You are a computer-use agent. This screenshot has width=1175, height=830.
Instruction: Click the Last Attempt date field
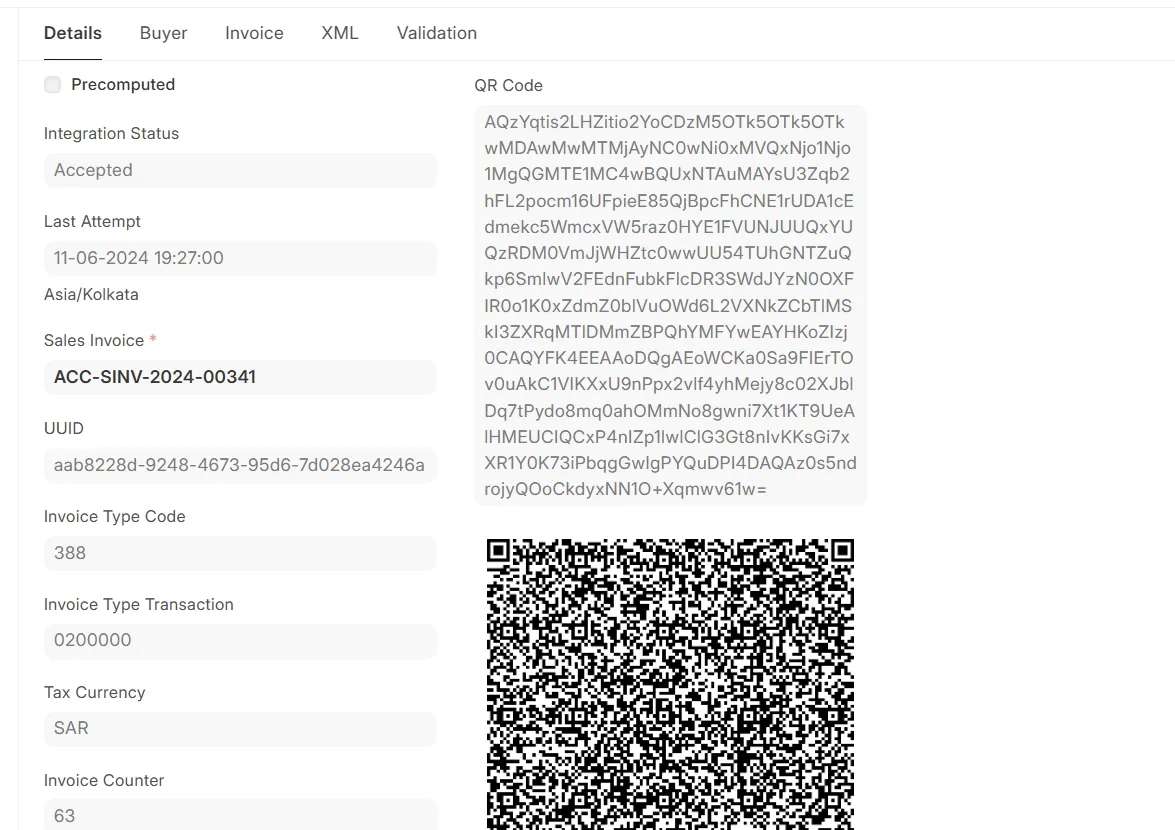240,258
